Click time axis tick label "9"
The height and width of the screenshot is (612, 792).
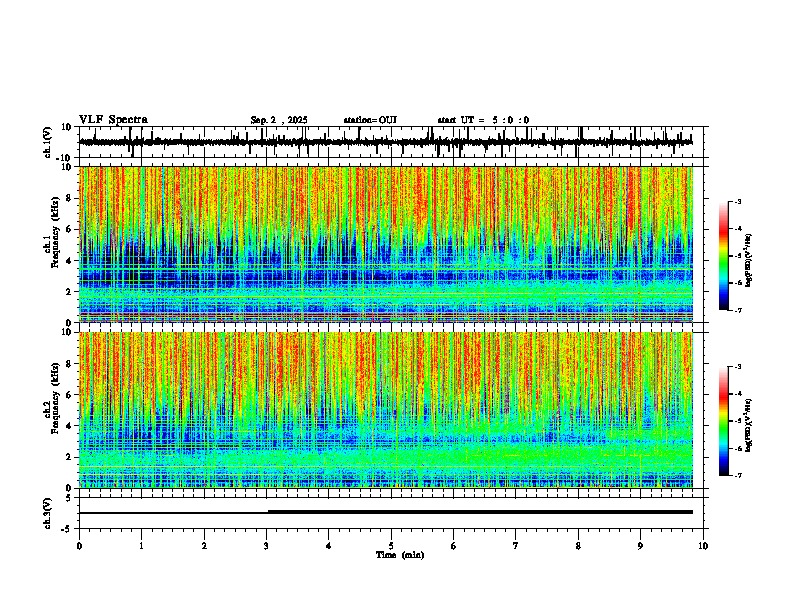point(640,546)
